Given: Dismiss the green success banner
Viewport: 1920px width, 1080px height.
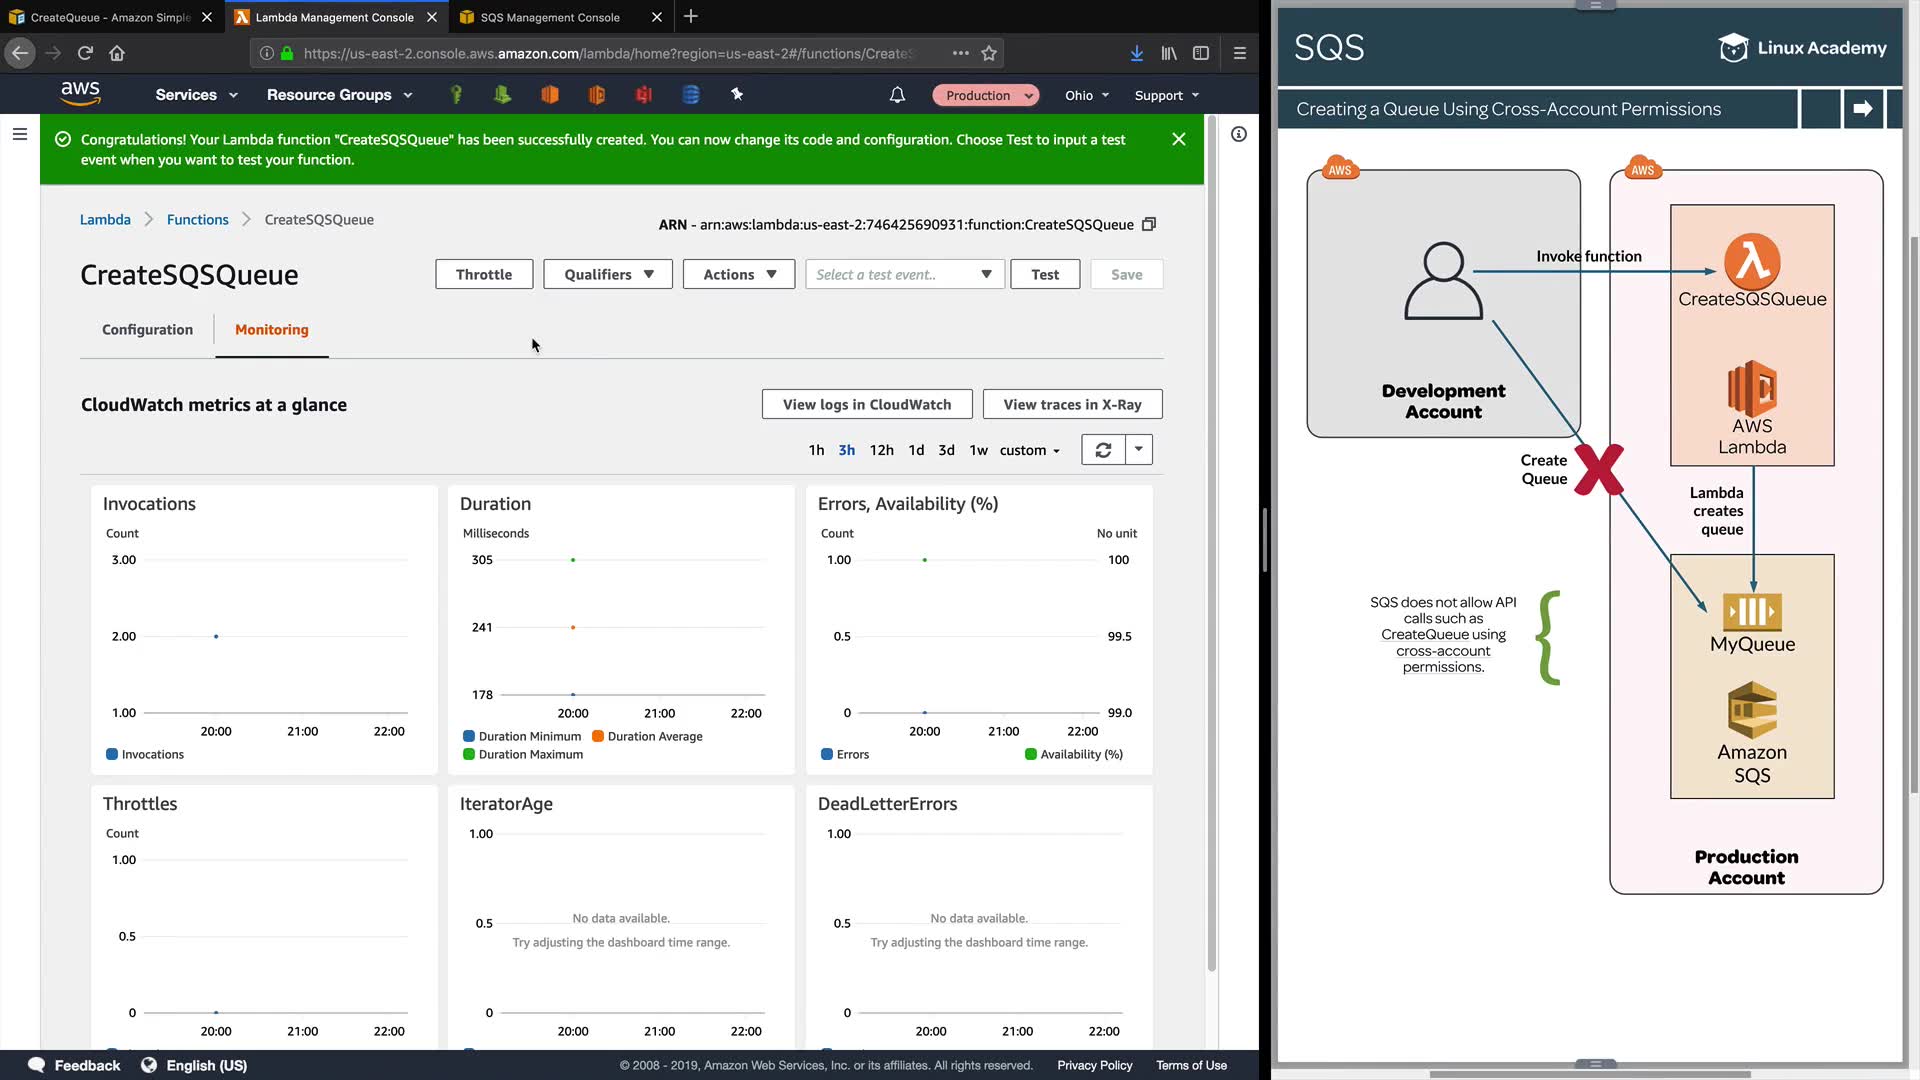Looking at the screenshot, I should pos(1179,140).
